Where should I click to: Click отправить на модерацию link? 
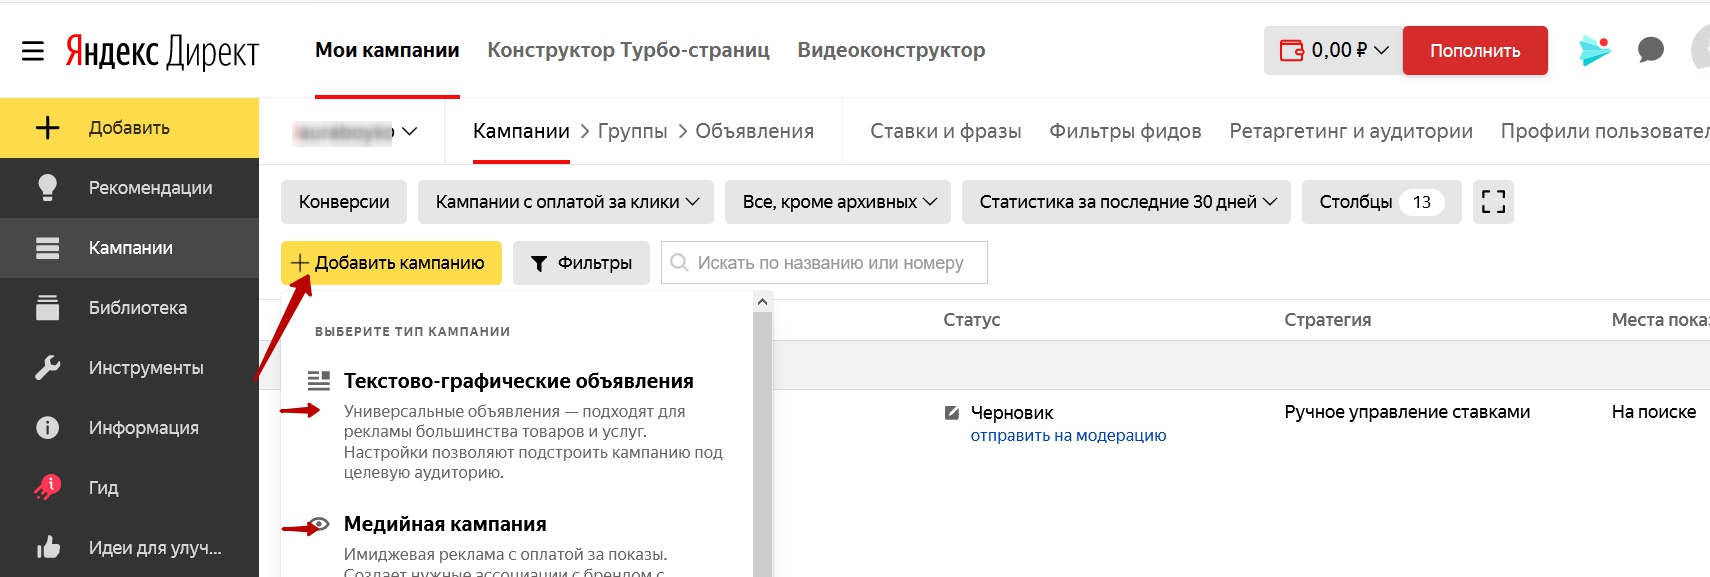1068,435
